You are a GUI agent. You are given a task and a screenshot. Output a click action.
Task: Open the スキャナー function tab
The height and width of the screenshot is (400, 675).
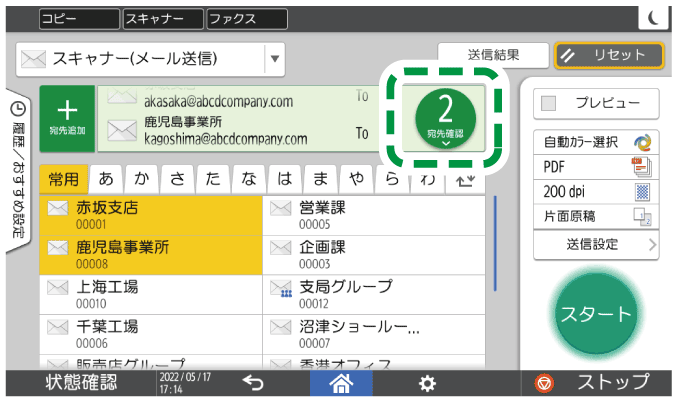pyautogui.click(x=163, y=19)
